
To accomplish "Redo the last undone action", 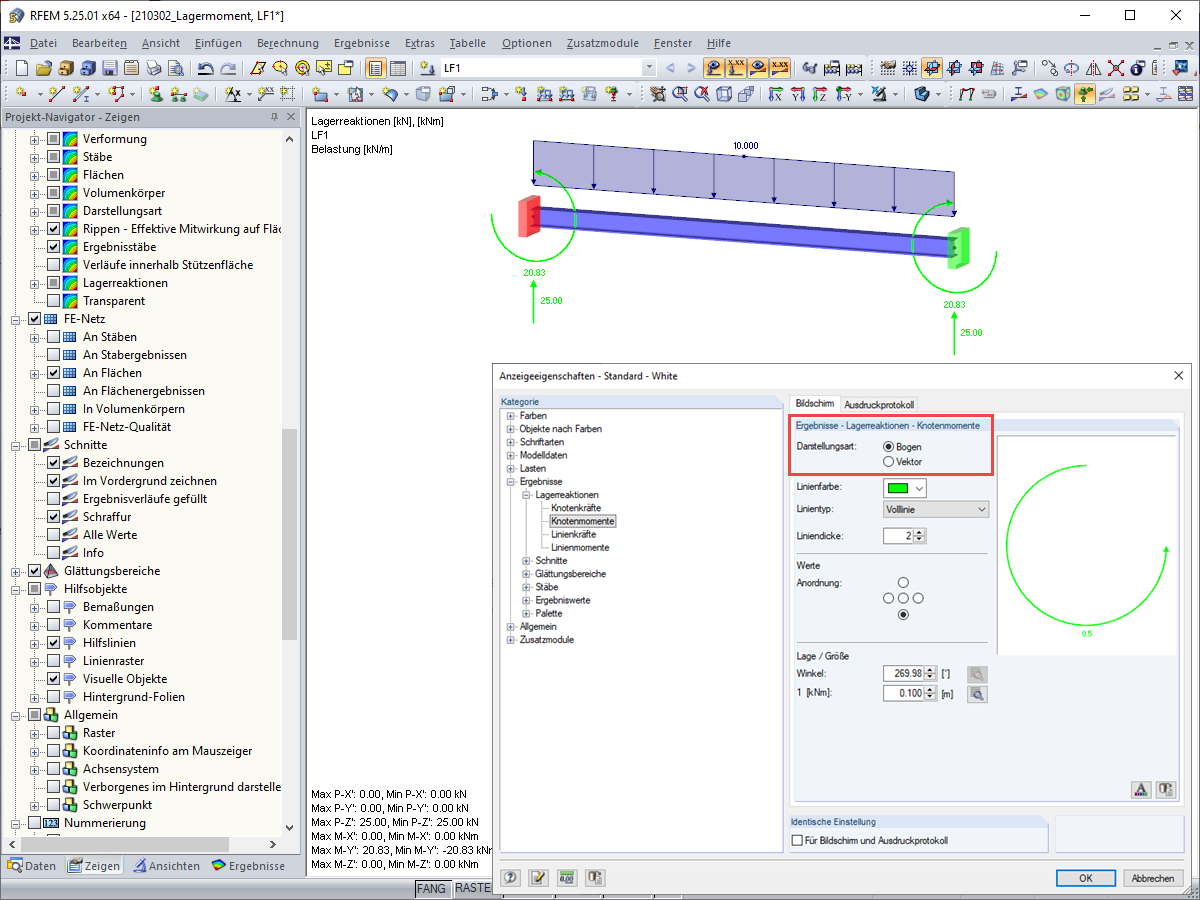I will click(229, 68).
